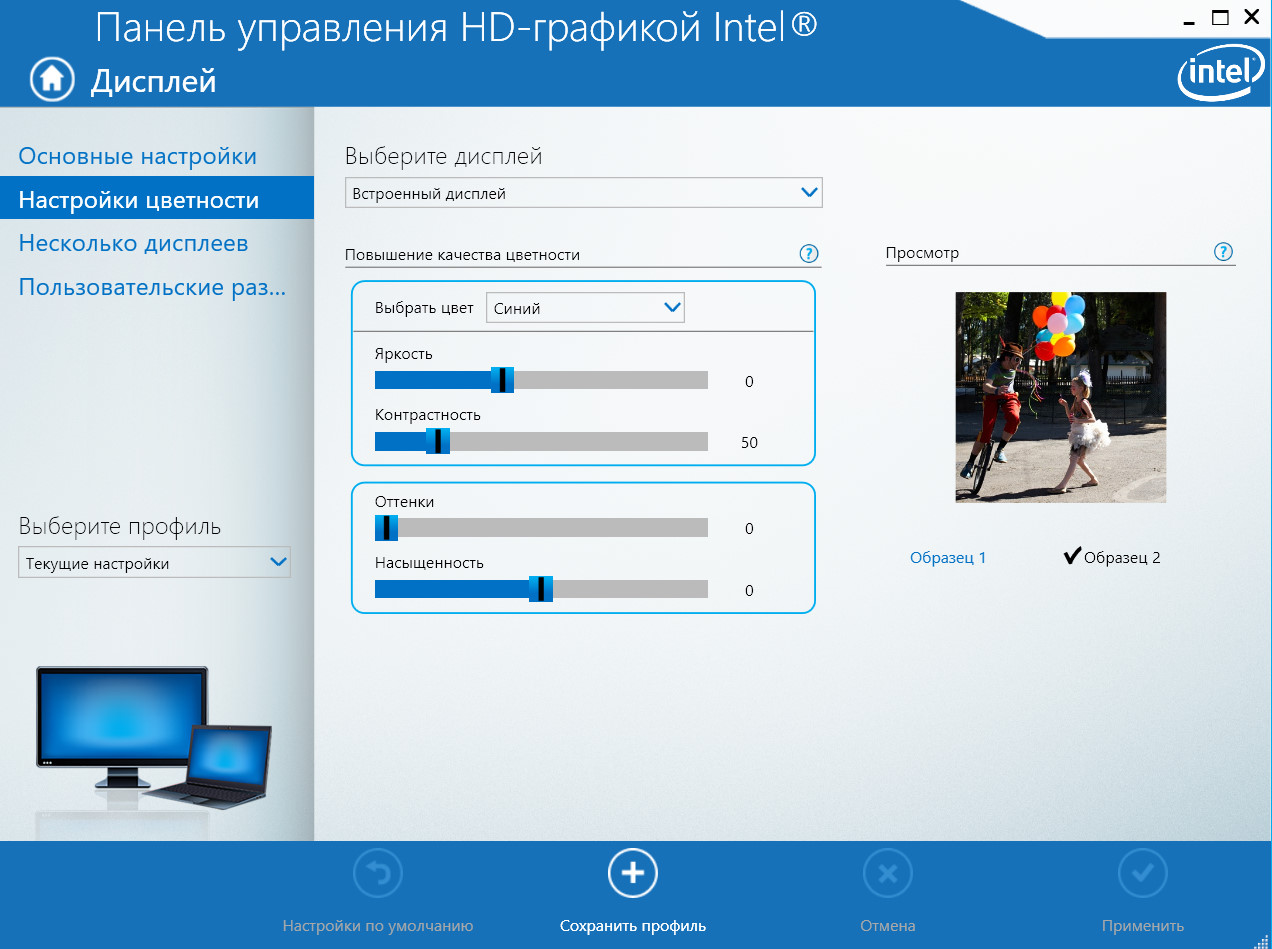Go to Несколько дисплеев section
1272x949 pixels.
point(133,243)
